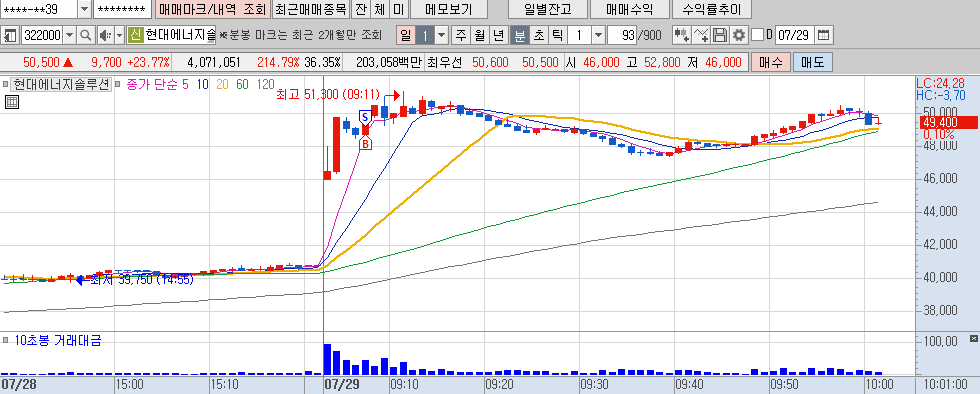The height and width of the screenshot is (394, 980).
Task: Click the panel collapse icon beside stock code
Action: click(10, 35)
